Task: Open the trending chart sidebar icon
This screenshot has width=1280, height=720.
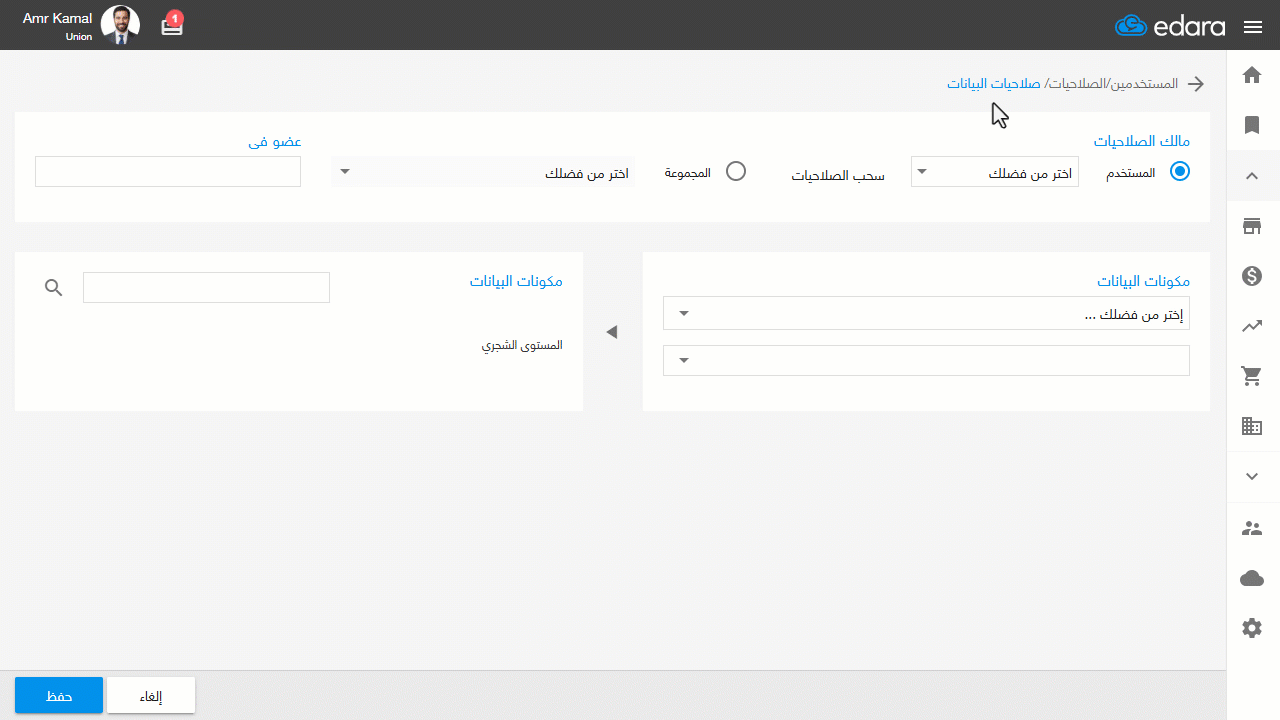Action: [1252, 326]
